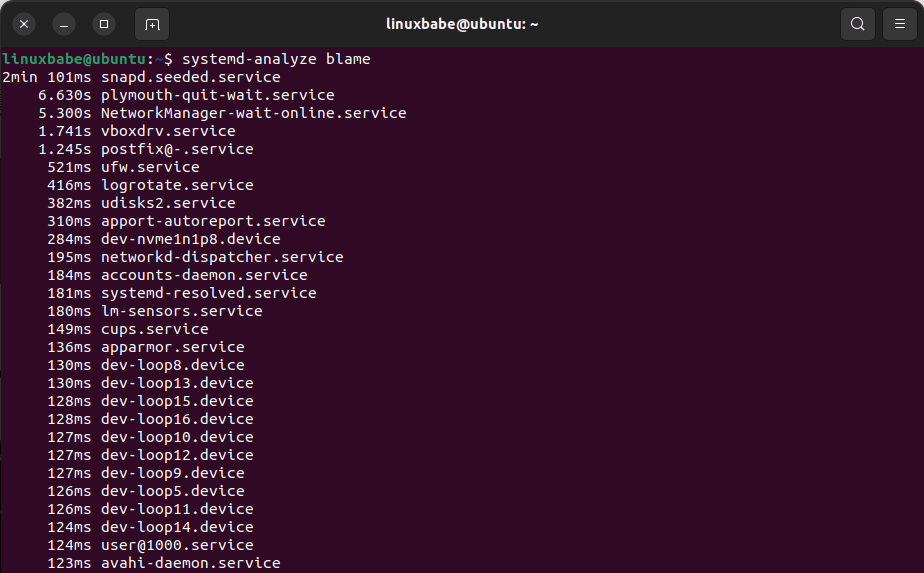Click the postfix@-.service entry
The image size is (924, 573).
point(177,149)
